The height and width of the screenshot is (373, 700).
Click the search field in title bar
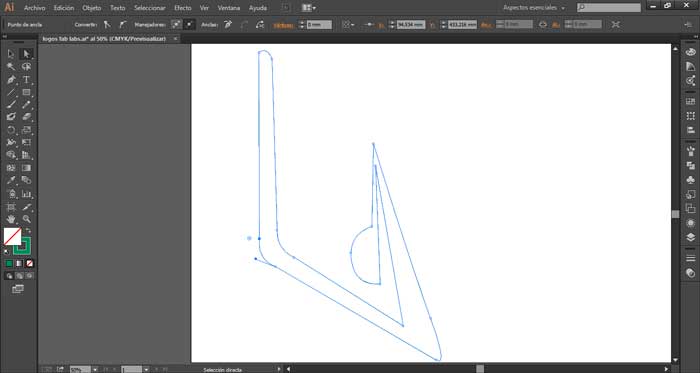pos(609,8)
